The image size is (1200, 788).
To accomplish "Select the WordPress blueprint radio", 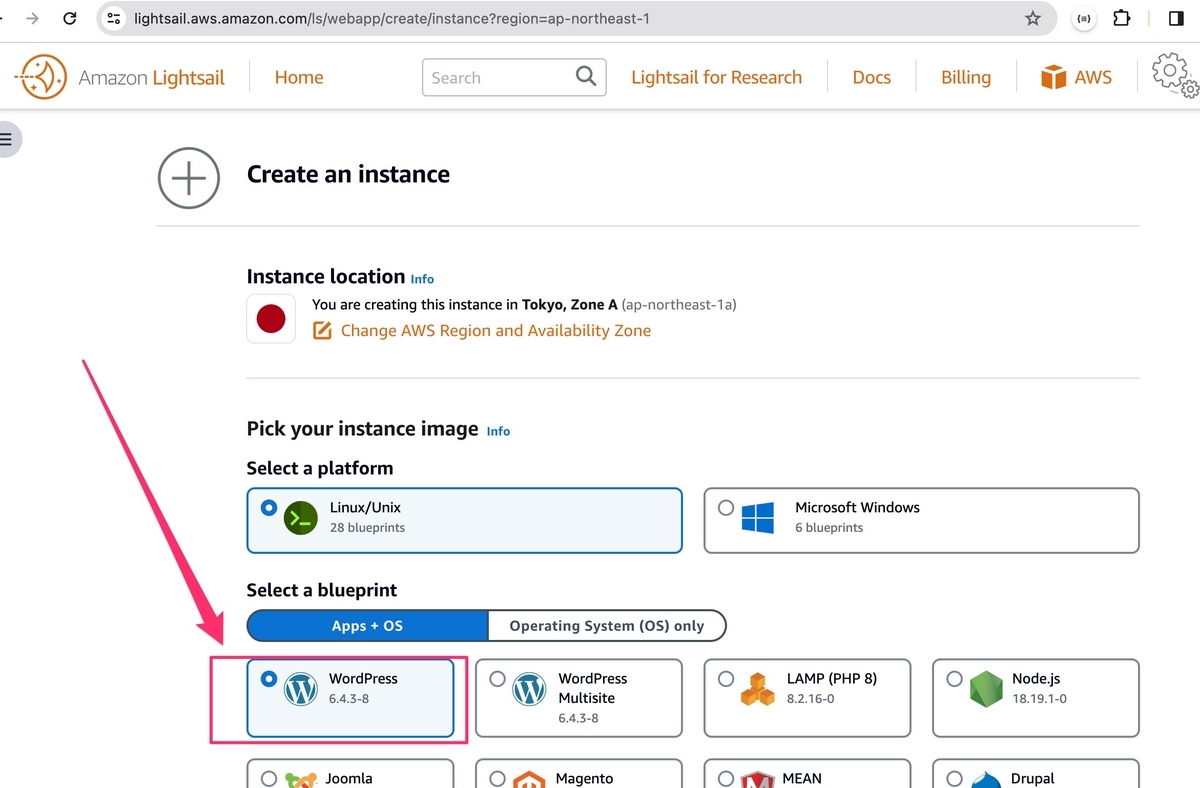I will click(x=268, y=679).
